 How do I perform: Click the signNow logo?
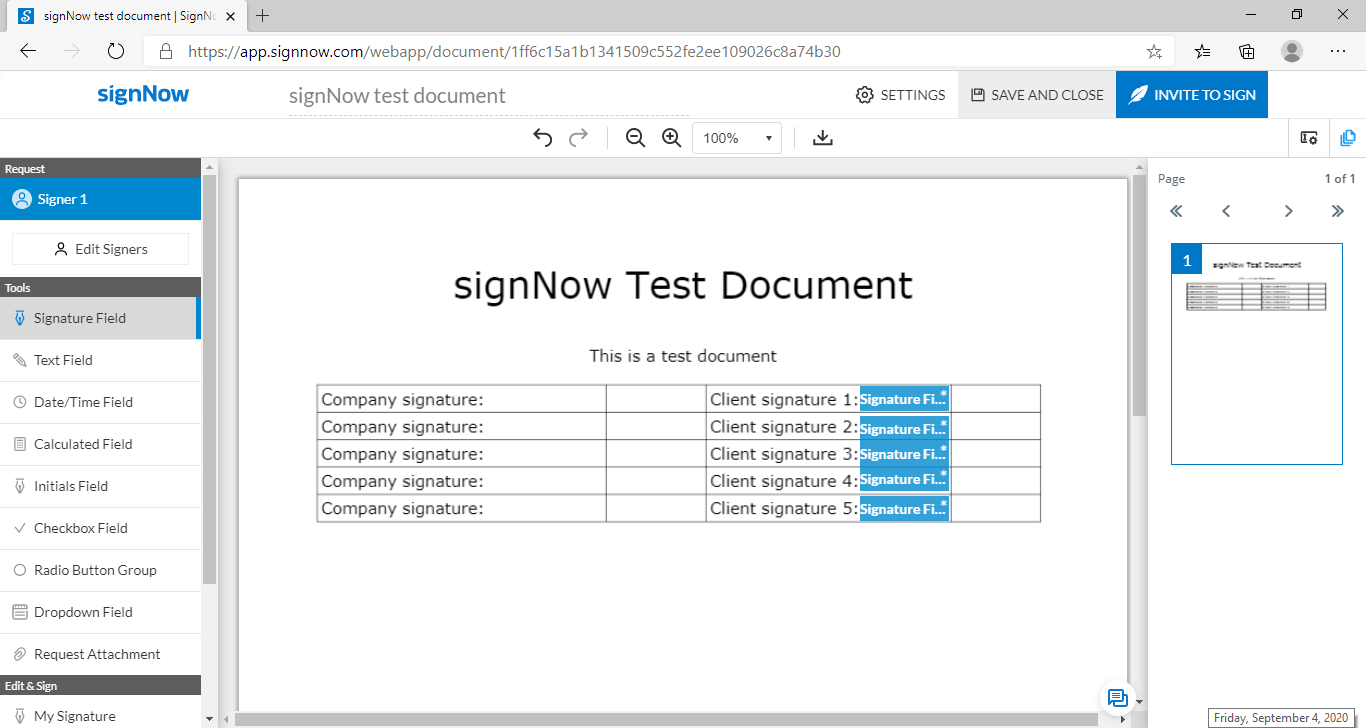(x=143, y=95)
